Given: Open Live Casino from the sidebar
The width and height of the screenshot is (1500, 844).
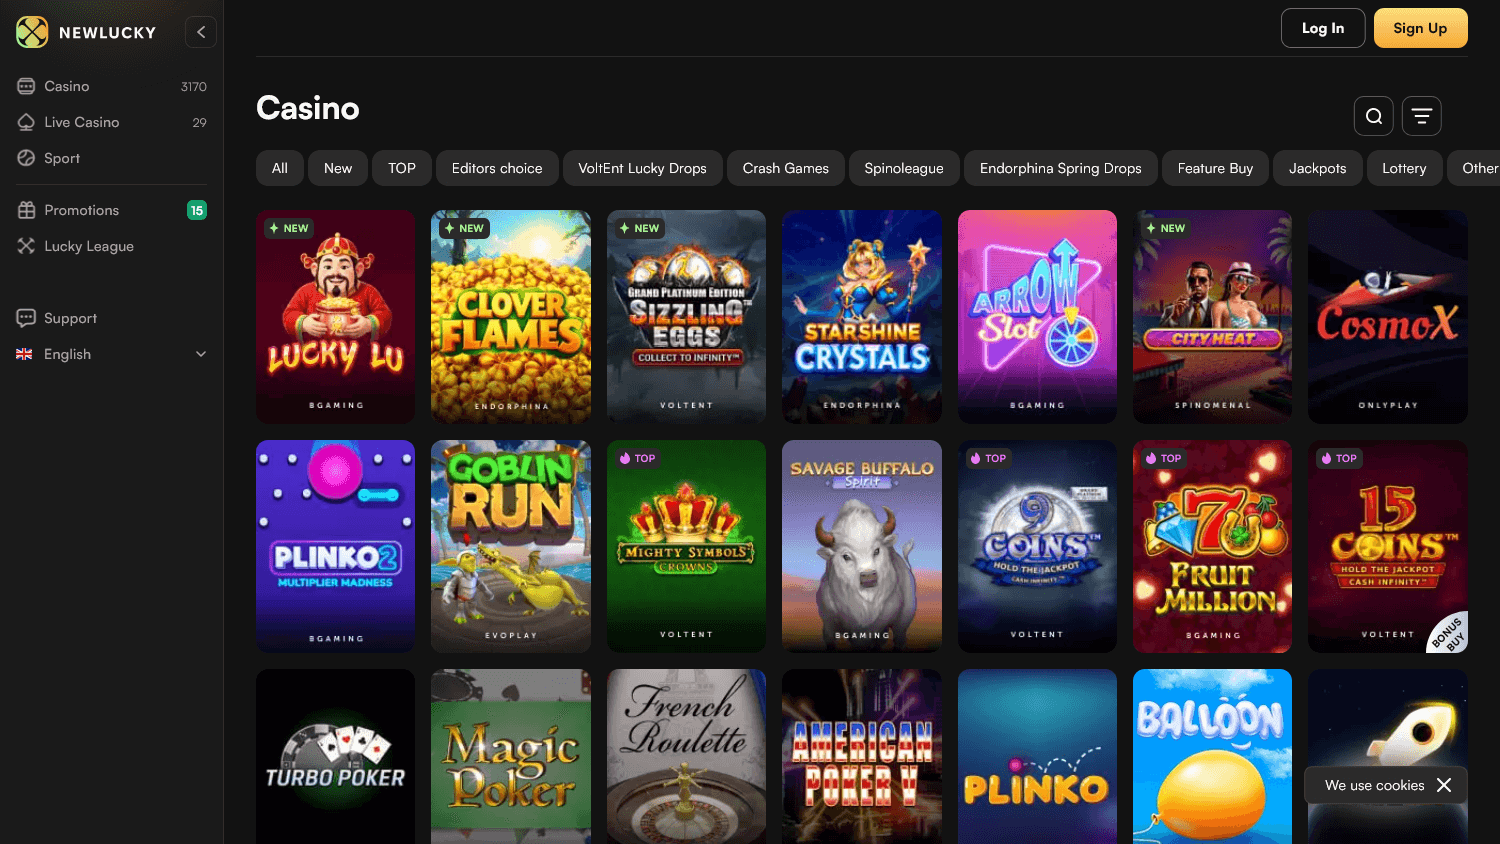Looking at the screenshot, I should pyautogui.click(x=25, y=122).
